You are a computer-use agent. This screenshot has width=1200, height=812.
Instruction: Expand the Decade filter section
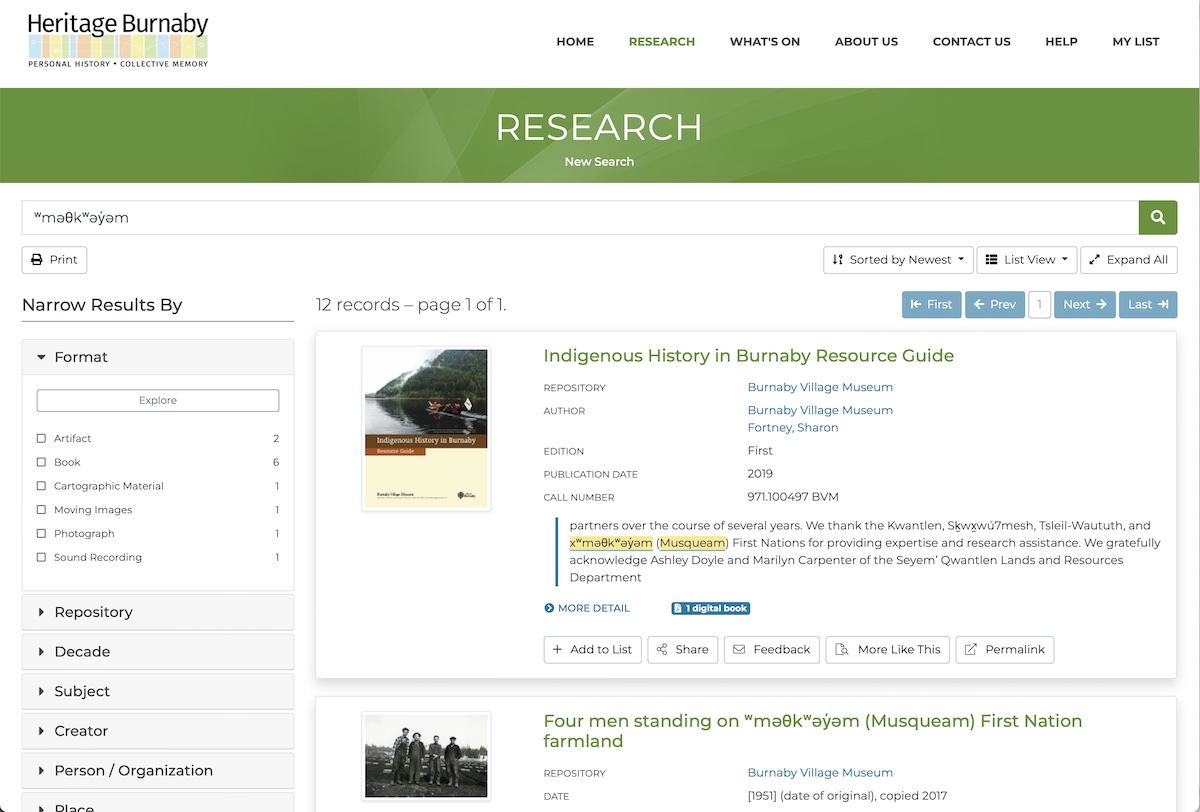coord(158,652)
